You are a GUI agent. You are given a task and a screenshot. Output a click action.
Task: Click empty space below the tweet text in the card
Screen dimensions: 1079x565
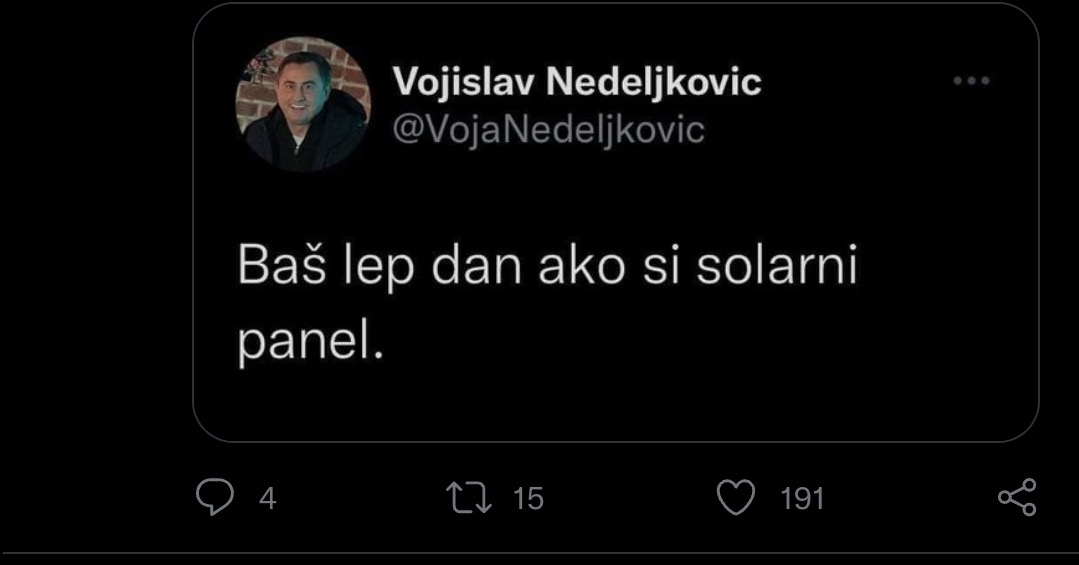click(615, 405)
